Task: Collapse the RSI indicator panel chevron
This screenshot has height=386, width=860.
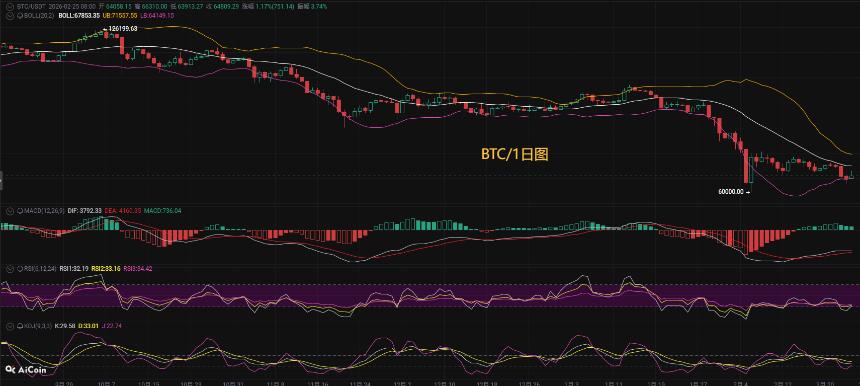Action: (10, 269)
